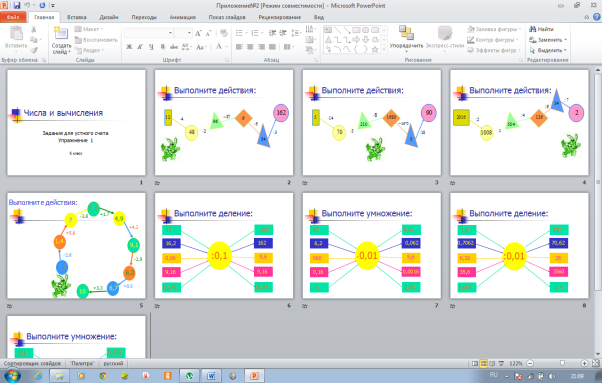
Task: Open the font name dropdown
Action: click(170, 33)
